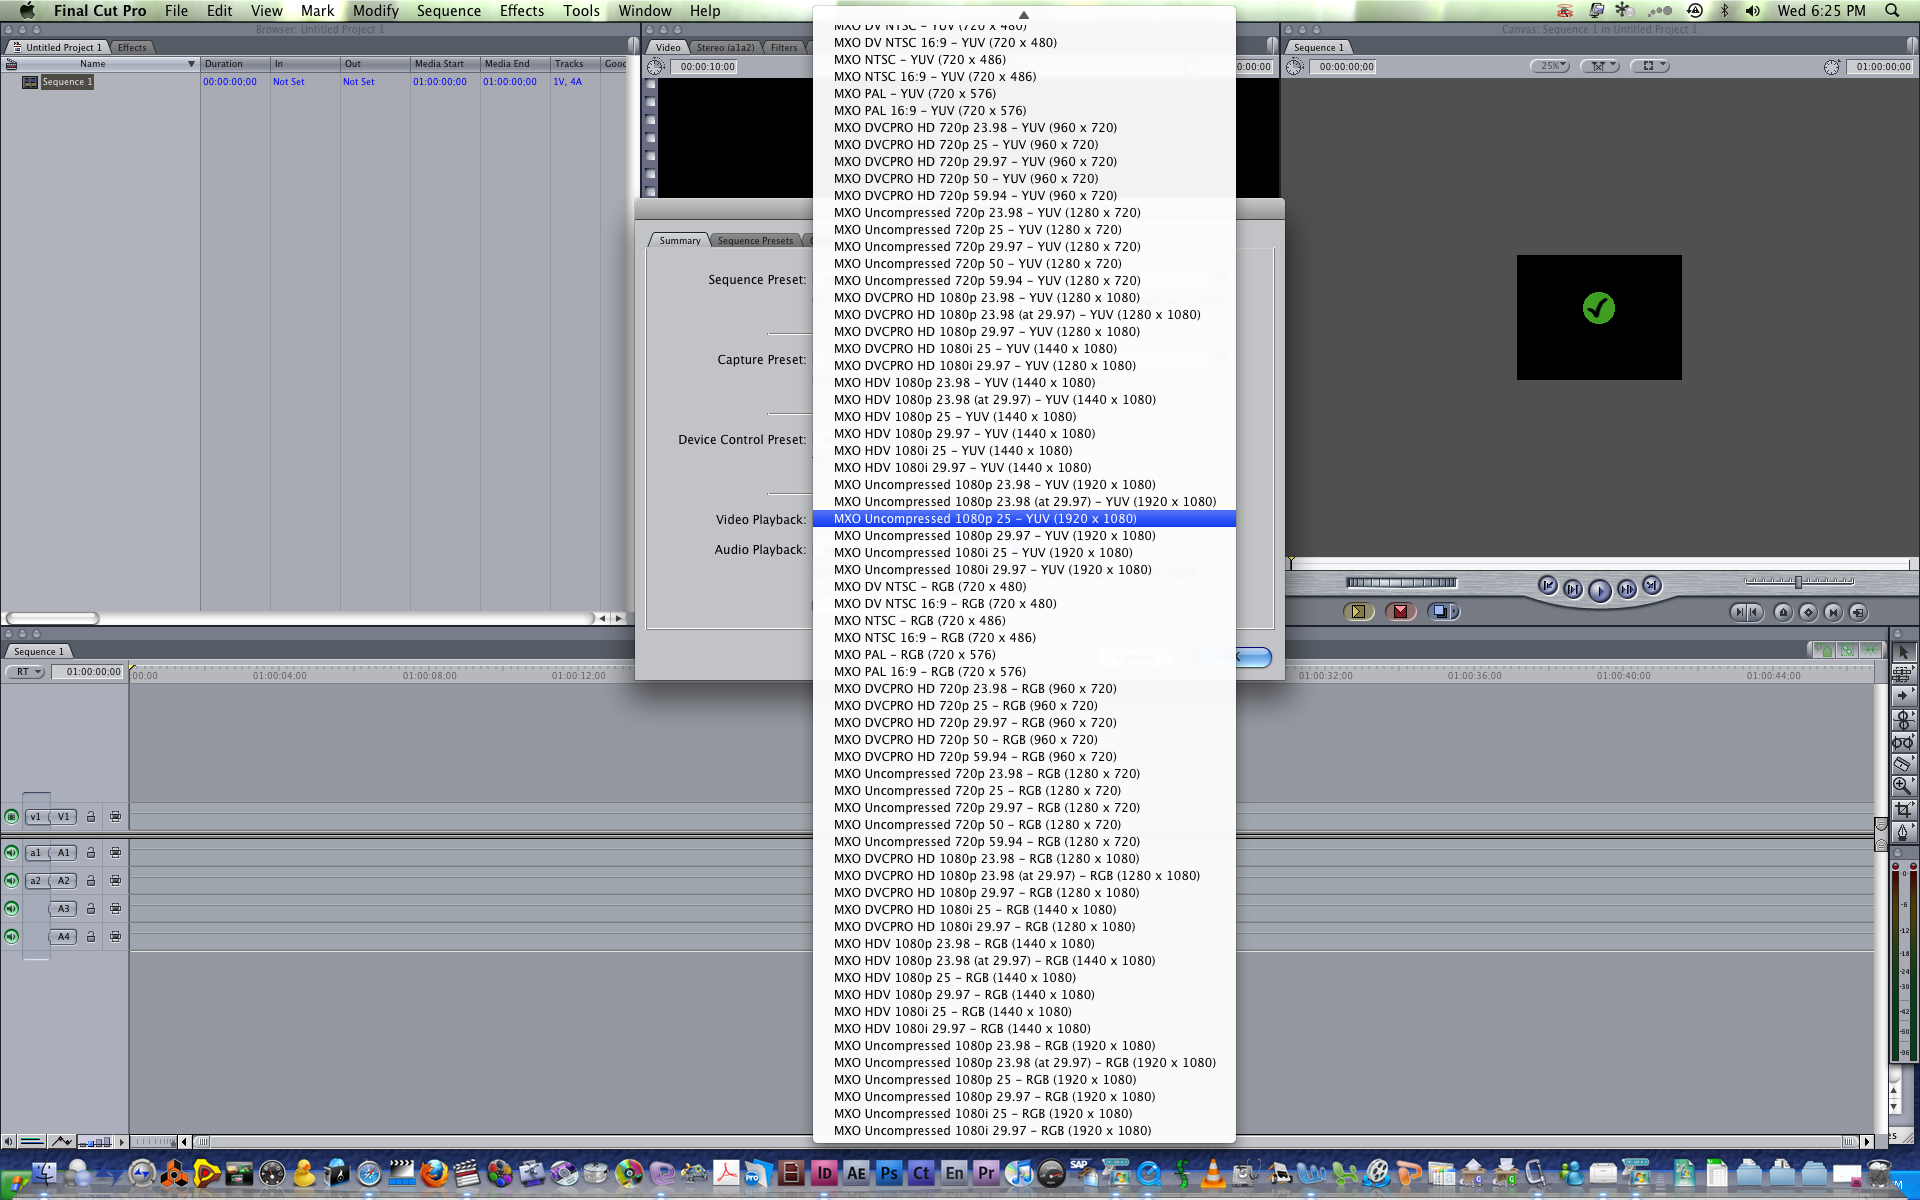1920x1200 pixels.
Task: Switch to Sequence Presets tab
Action: coord(755,241)
